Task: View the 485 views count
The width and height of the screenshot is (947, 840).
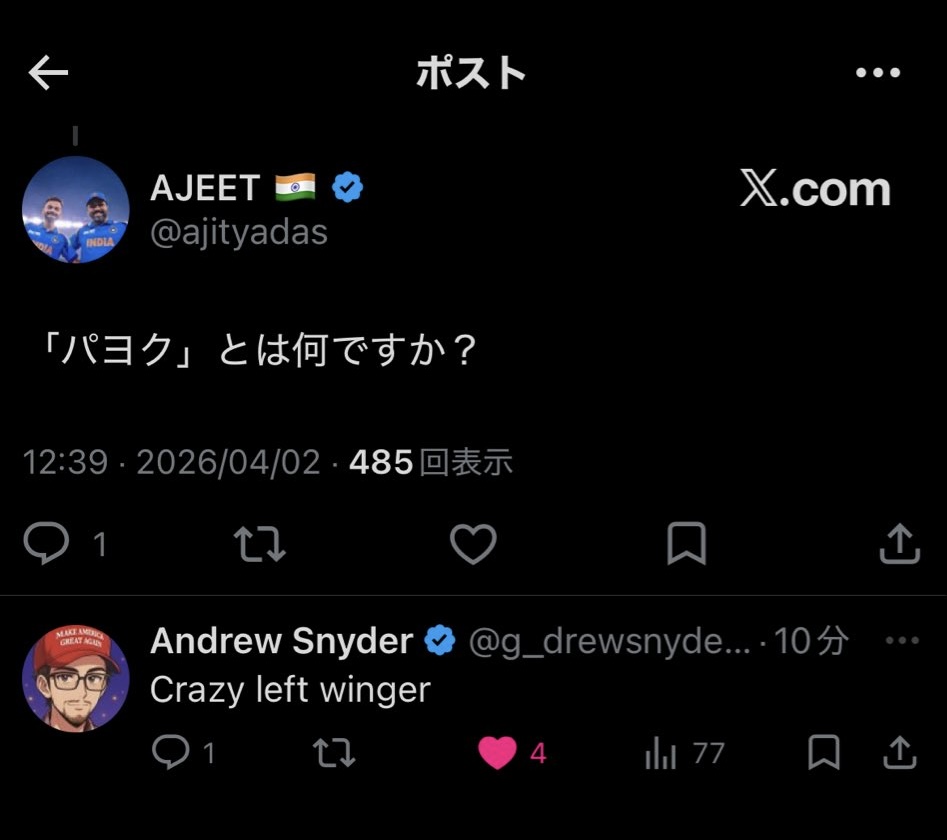Action: point(431,463)
